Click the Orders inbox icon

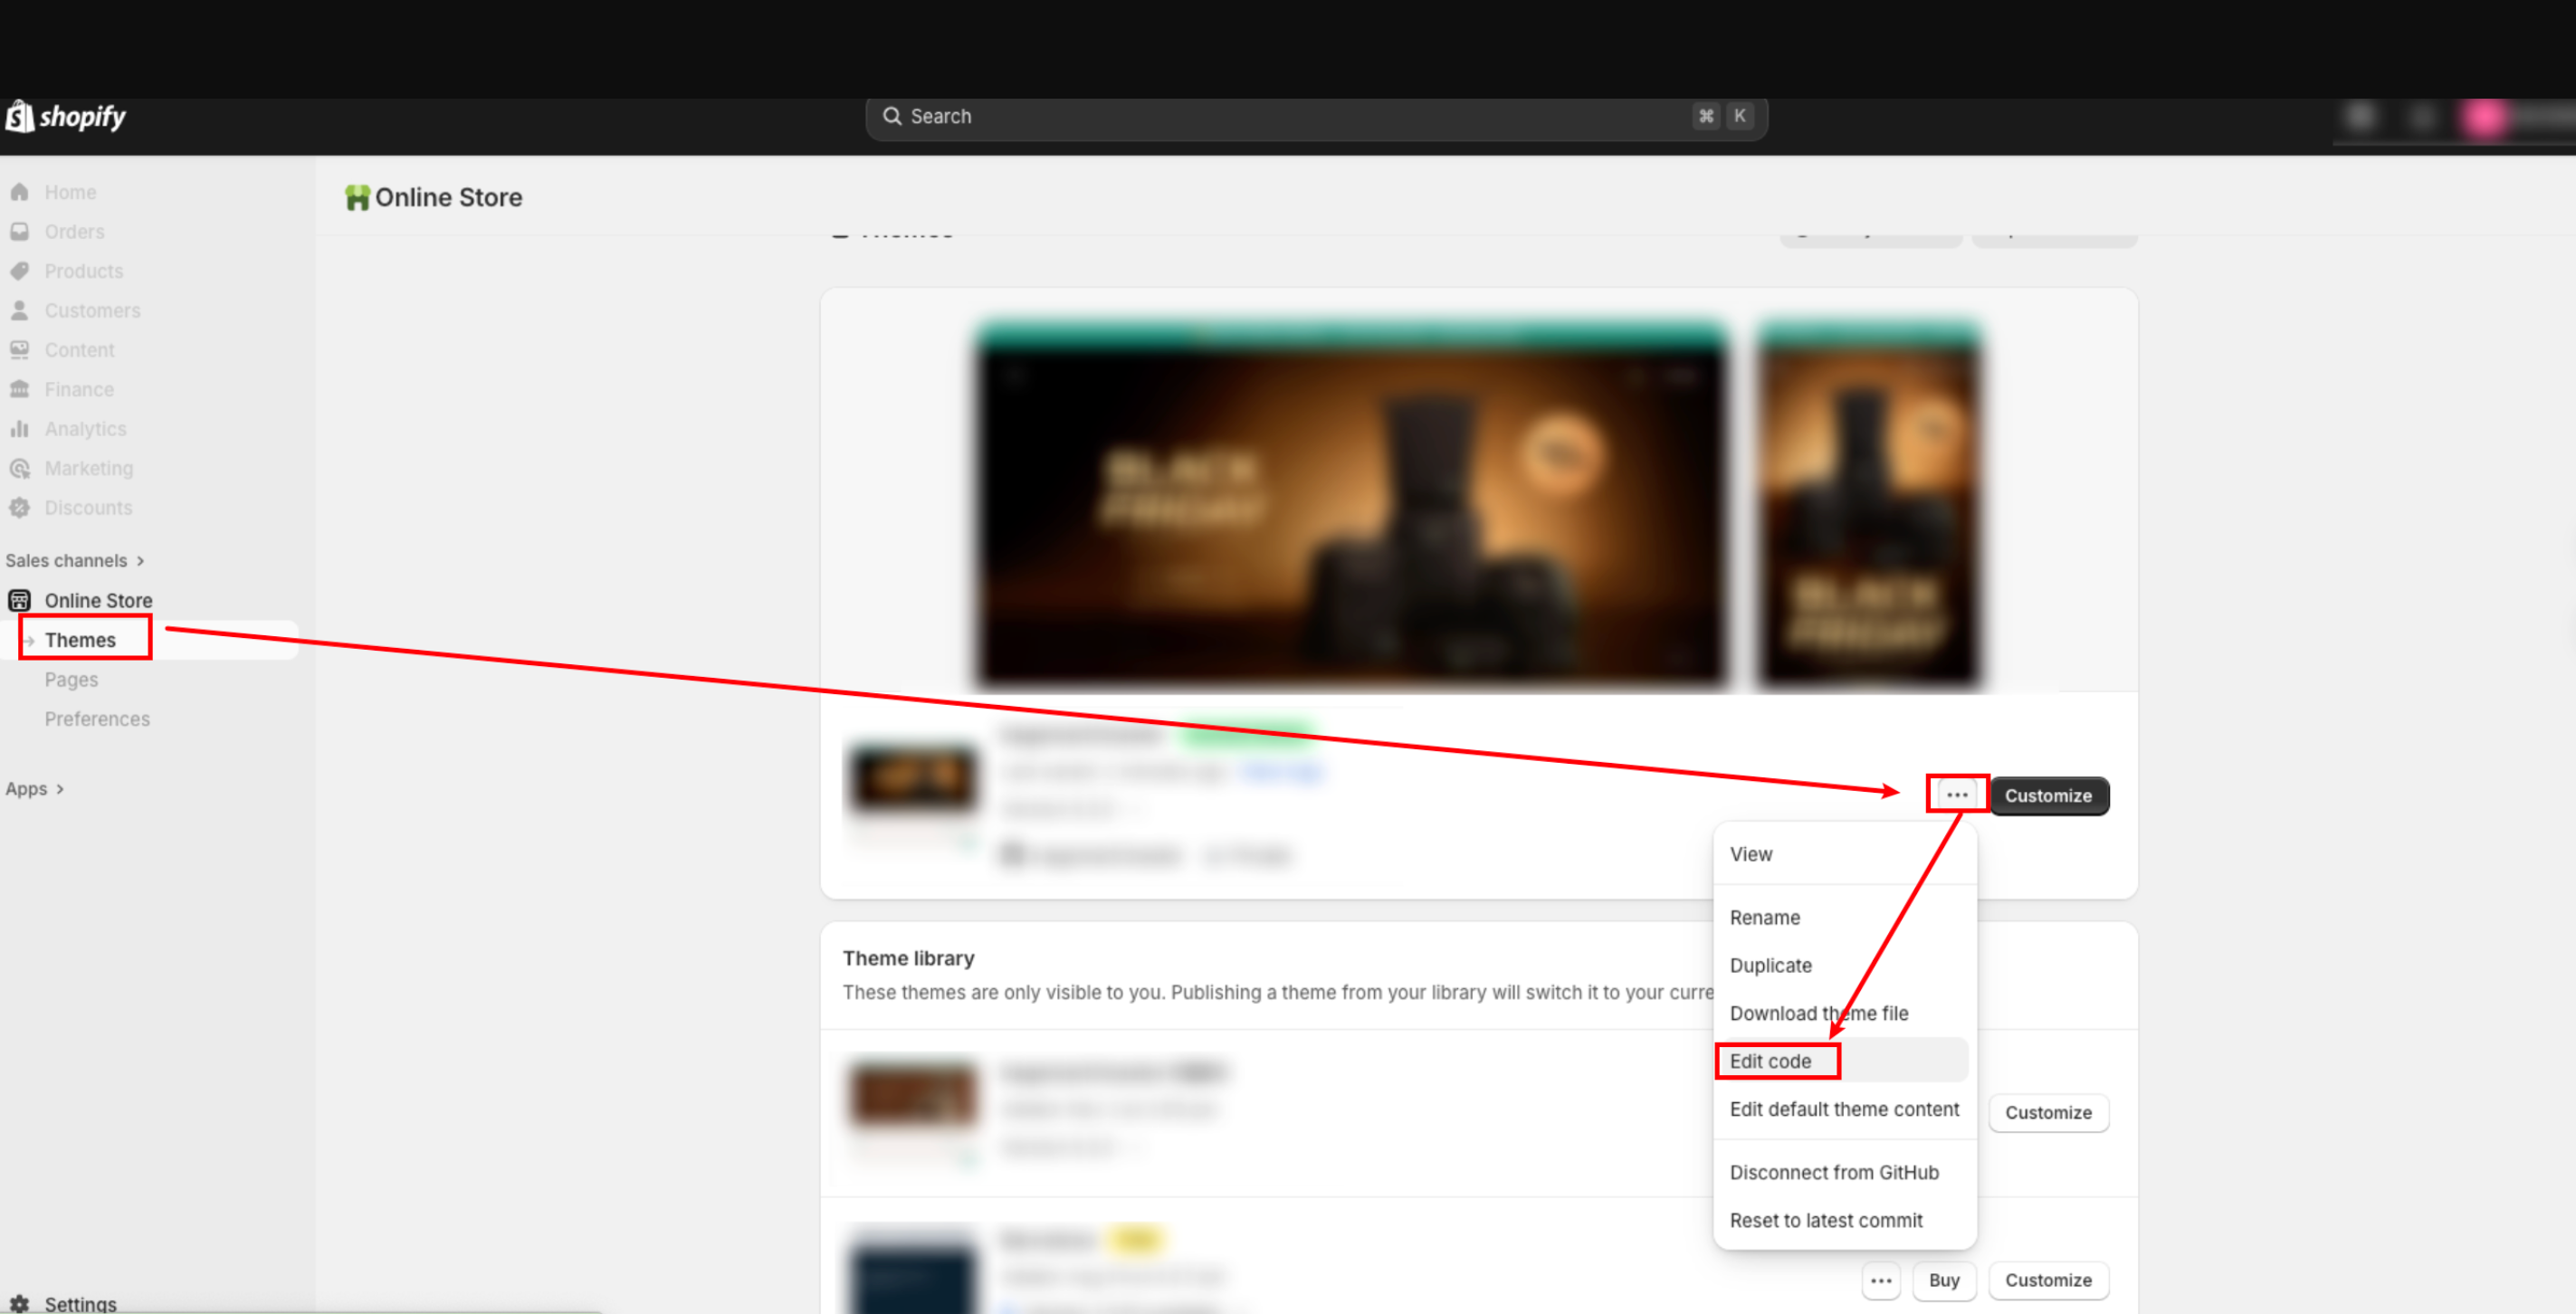tap(20, 232)
